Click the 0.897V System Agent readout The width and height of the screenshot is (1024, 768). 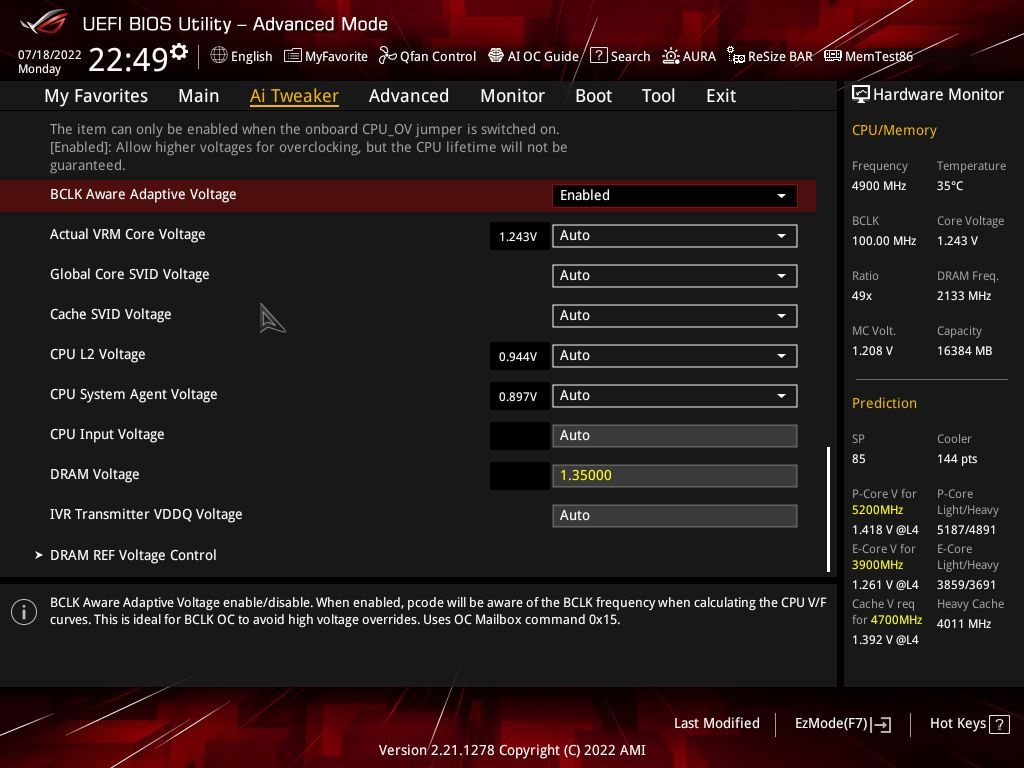tap(519, 396)
